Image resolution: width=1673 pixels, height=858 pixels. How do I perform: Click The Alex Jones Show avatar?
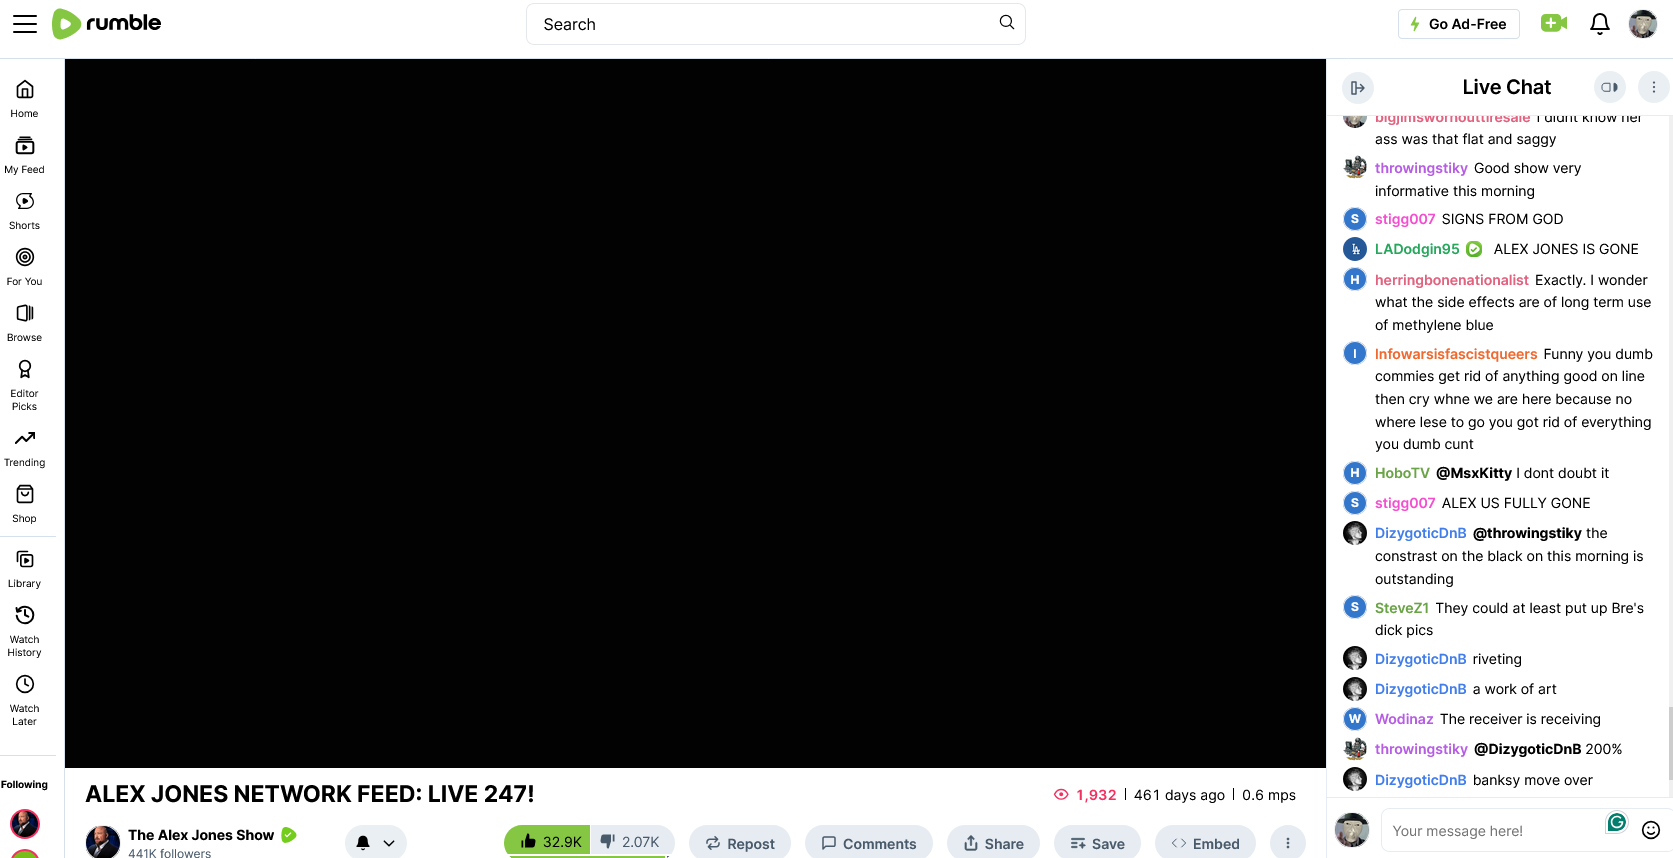(x=103, y=842)
